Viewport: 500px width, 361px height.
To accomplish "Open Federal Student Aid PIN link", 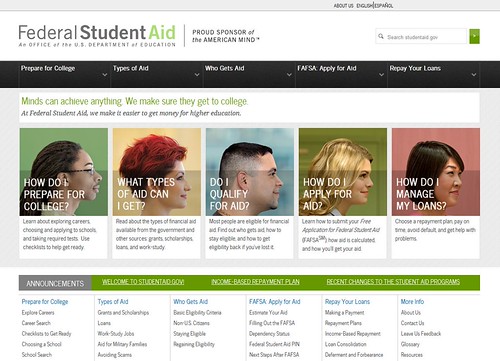I will [x=274, y=344].
